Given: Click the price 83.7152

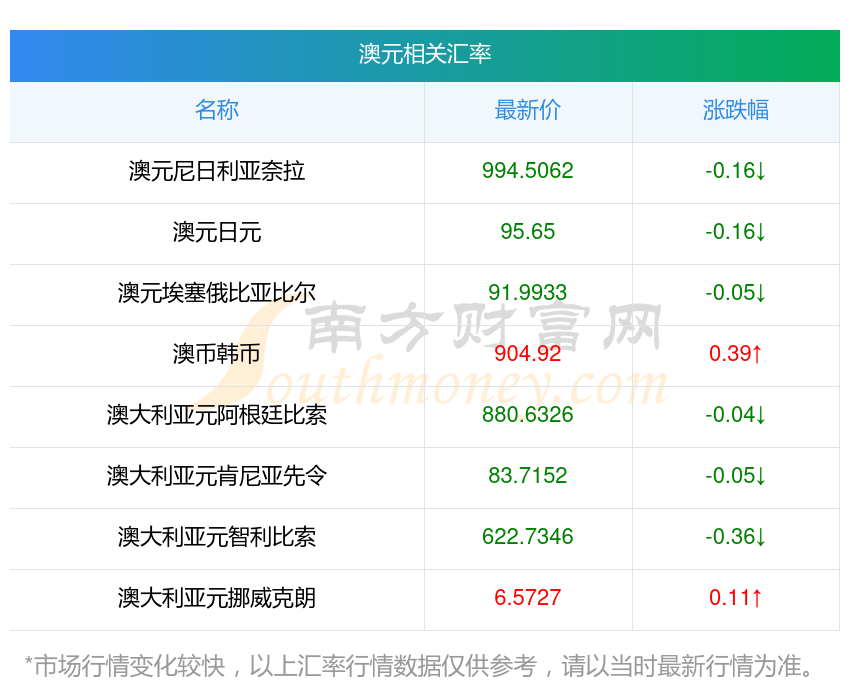Looking at the screenshot, I should pyautogui.click(x=527, y=476).
